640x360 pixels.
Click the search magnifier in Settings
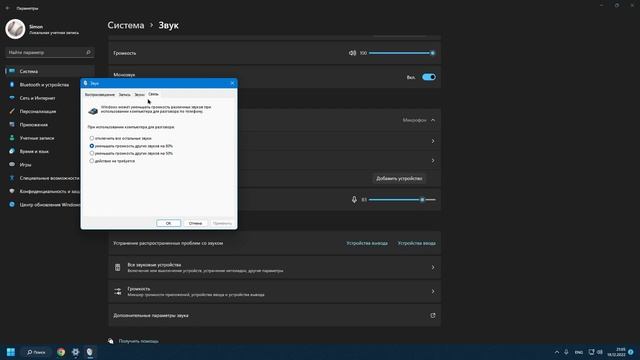tap(88, 52)
